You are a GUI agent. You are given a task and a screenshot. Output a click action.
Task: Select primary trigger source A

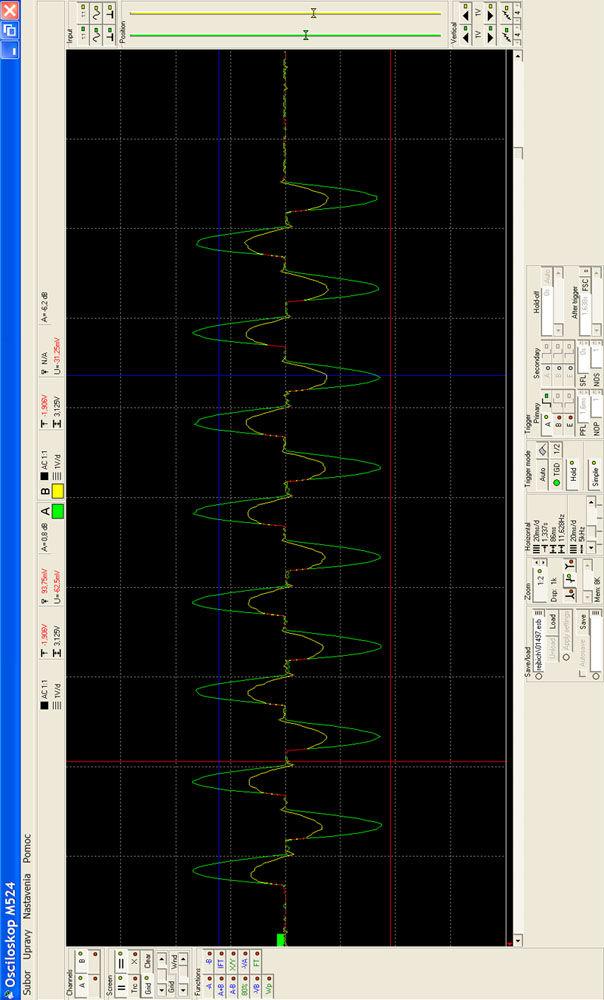click(547, 424)
